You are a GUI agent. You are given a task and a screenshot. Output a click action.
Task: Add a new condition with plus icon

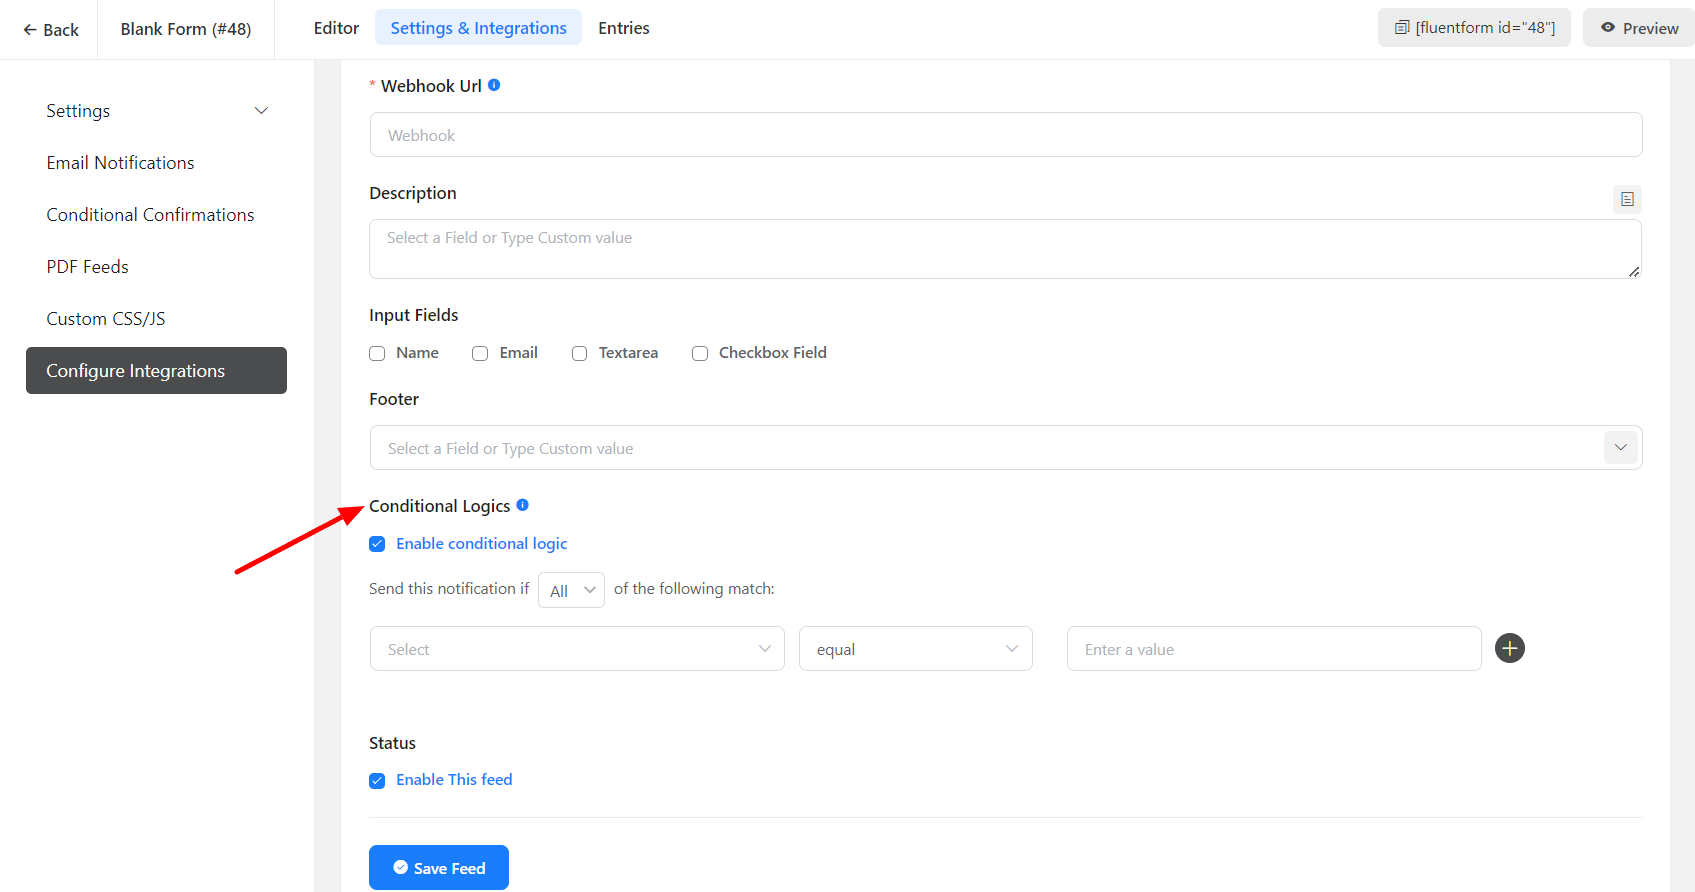pyautogui.click(x=1509, y=648)
